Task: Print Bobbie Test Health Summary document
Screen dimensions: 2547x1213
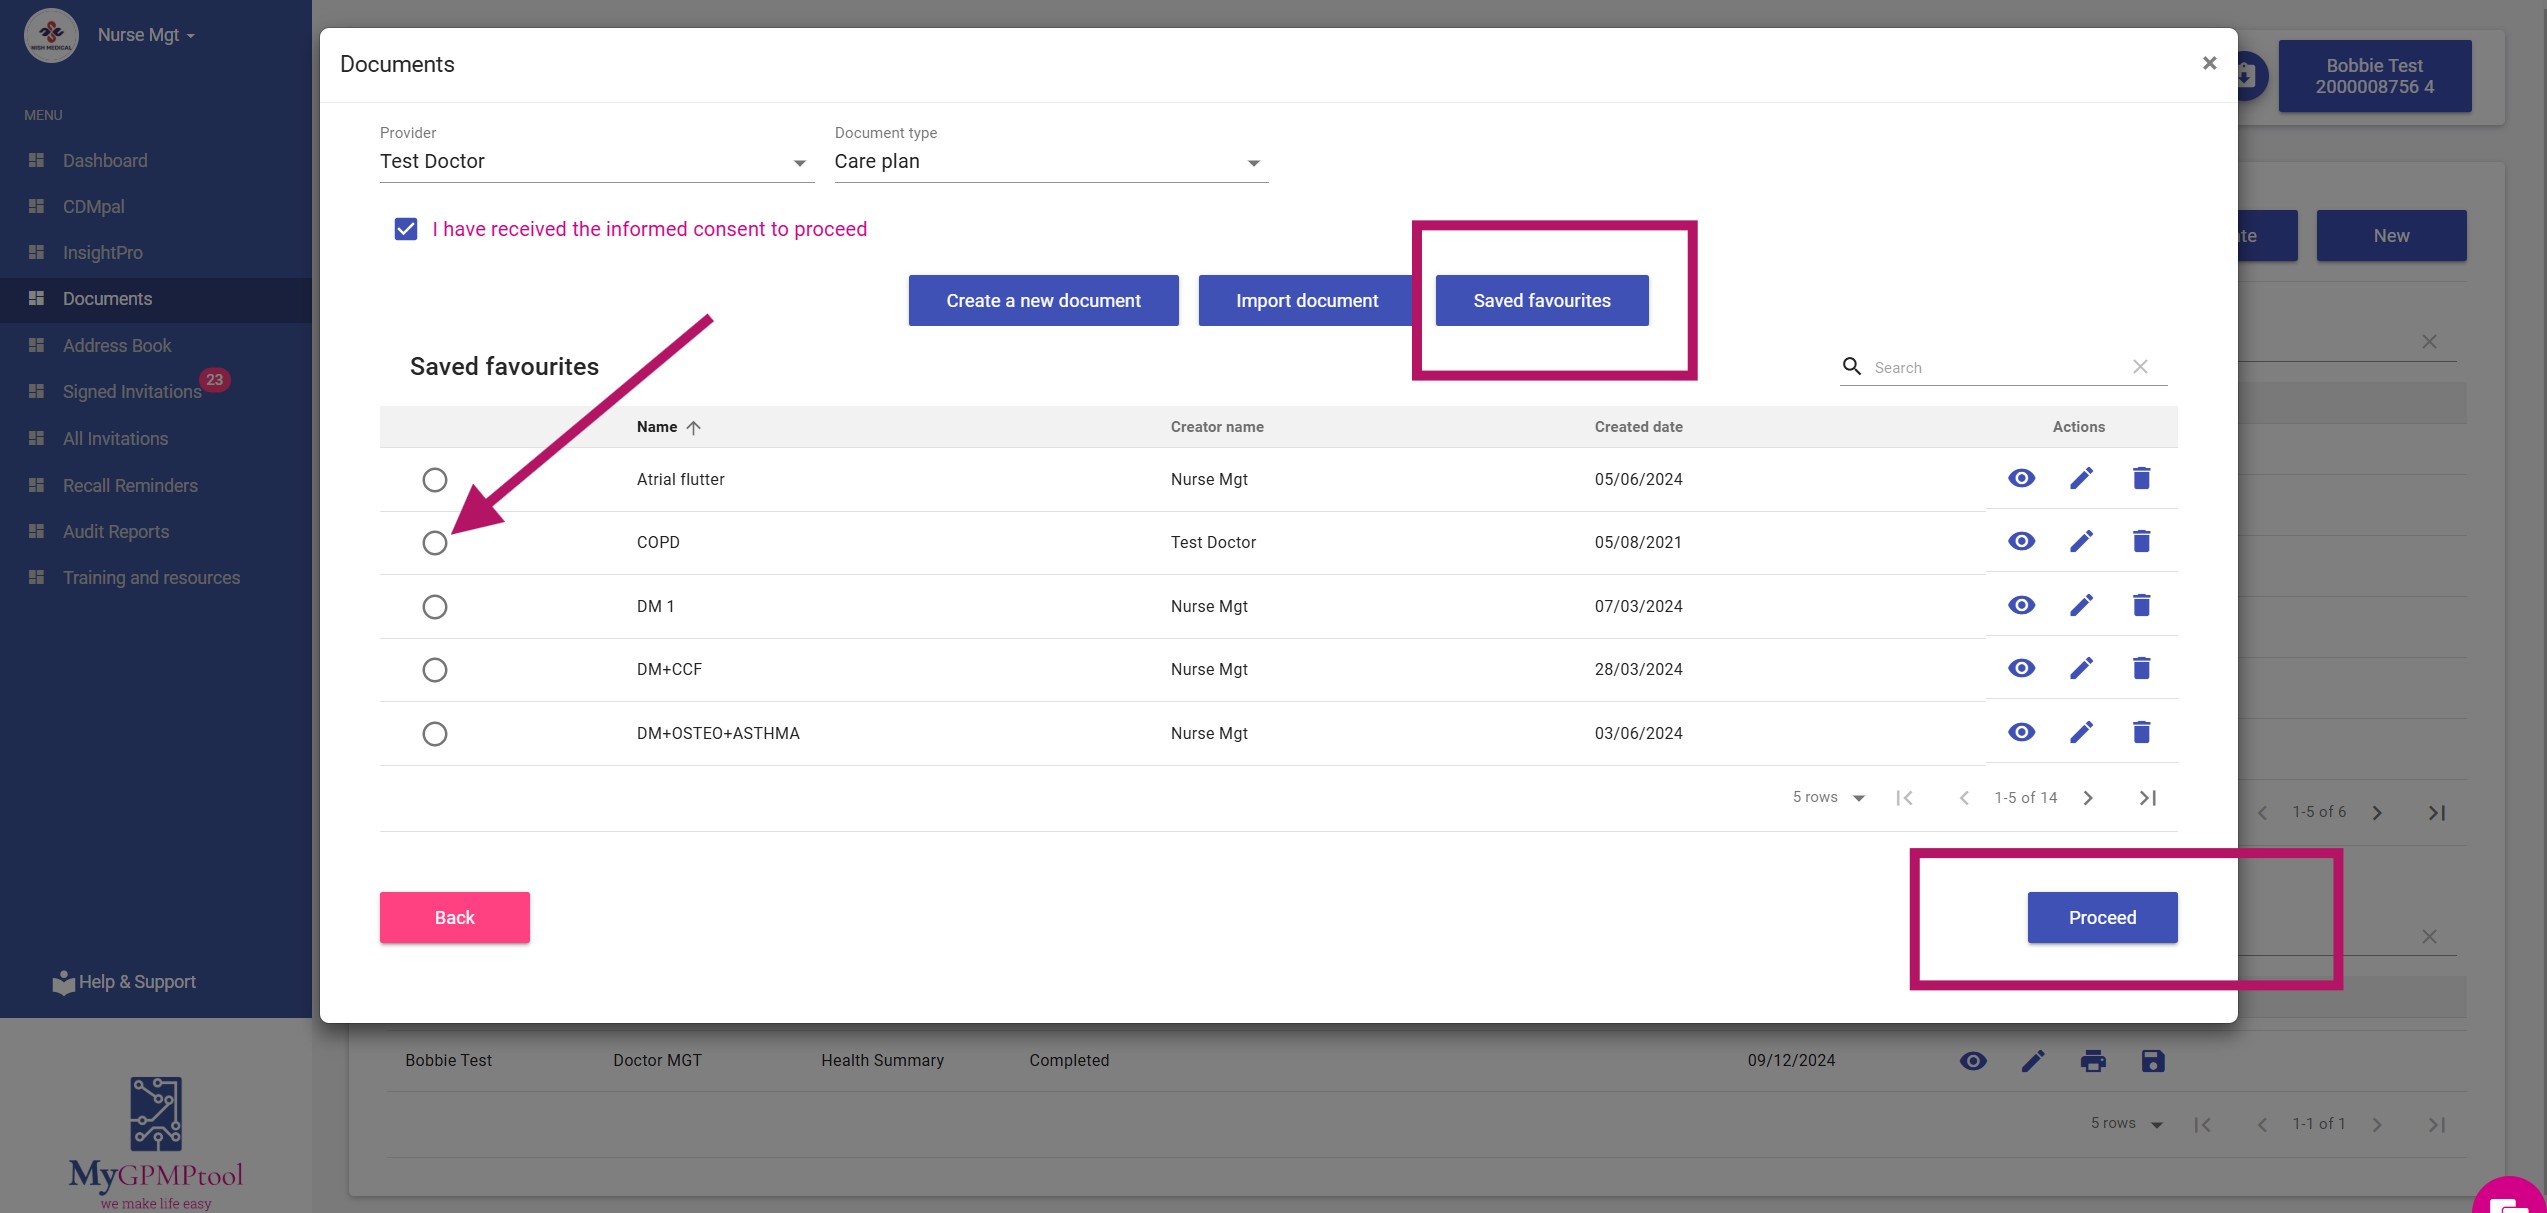Action: point(2093,1061)
